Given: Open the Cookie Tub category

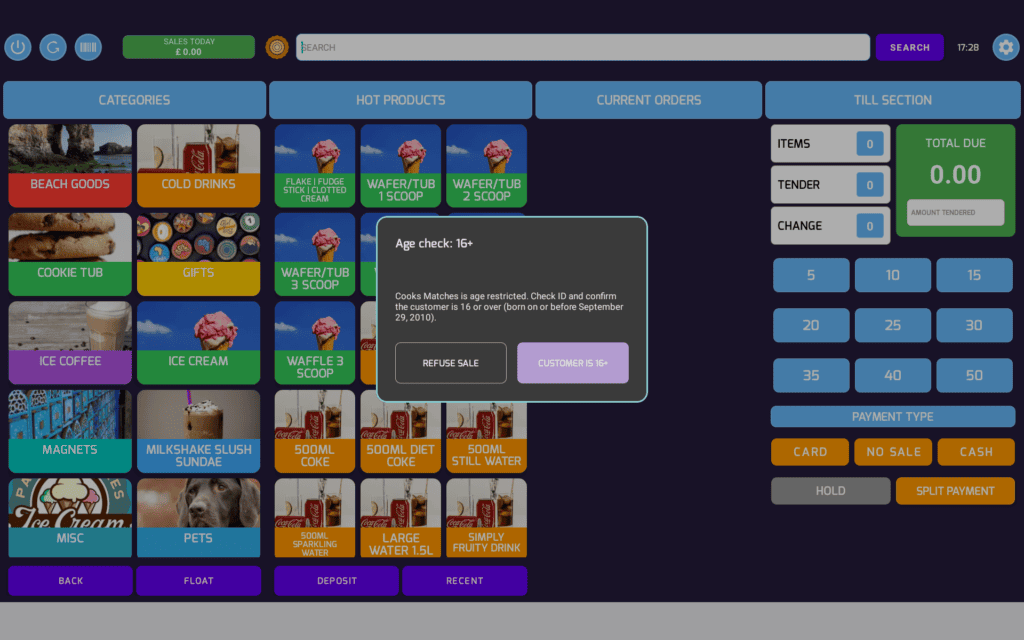Looking at the screenshot, I should [x=70, y=254].
